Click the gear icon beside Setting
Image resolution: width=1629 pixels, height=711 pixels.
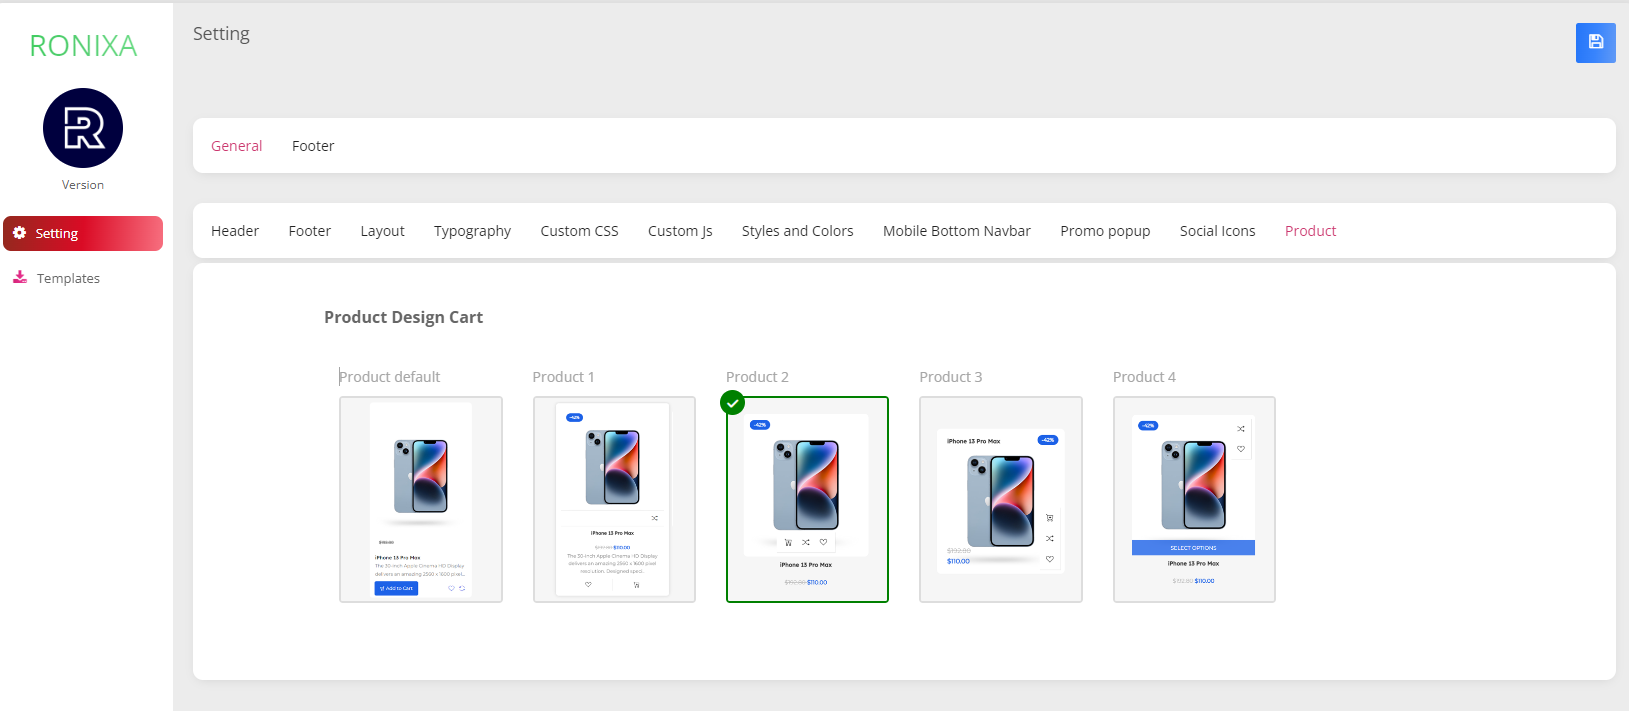(19, 233)
